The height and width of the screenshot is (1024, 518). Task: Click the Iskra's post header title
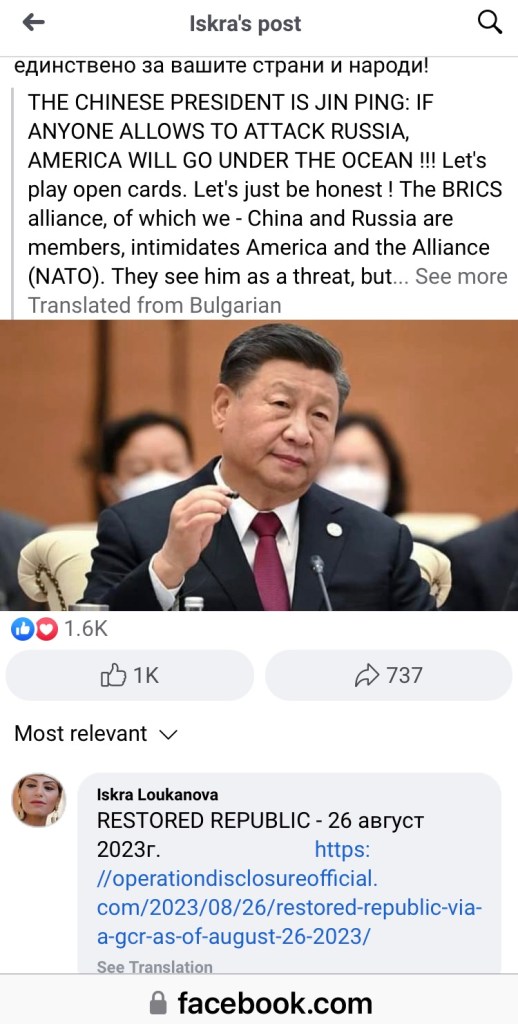click(245, 24)
